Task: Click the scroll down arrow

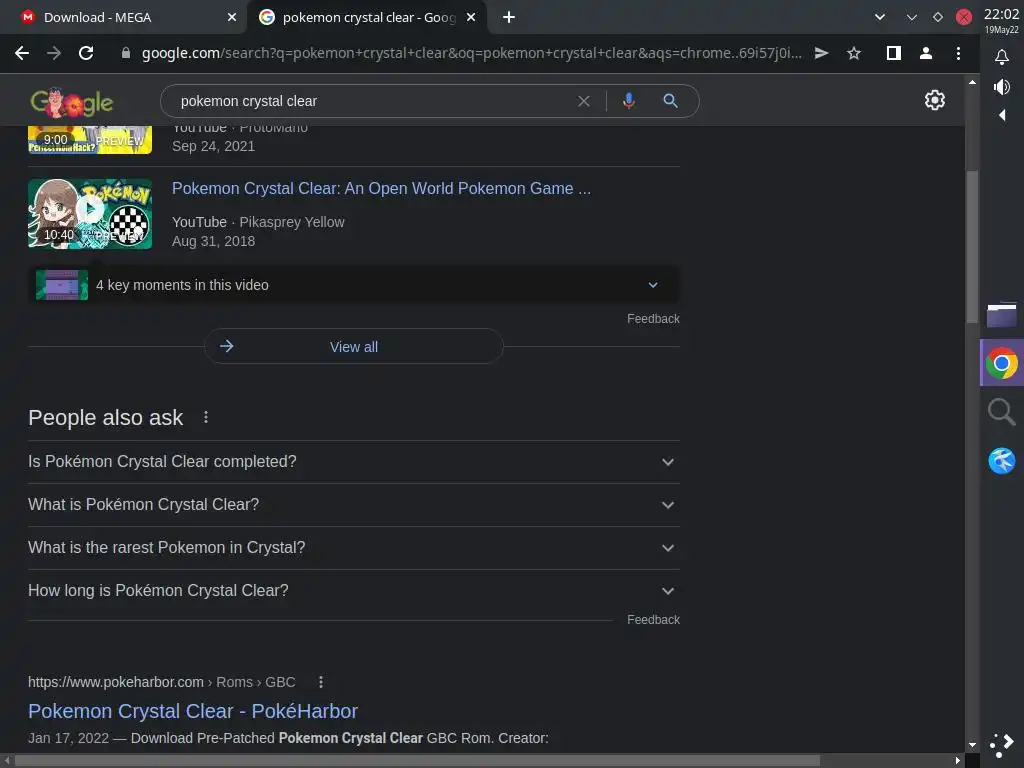Action: point(972,744)
